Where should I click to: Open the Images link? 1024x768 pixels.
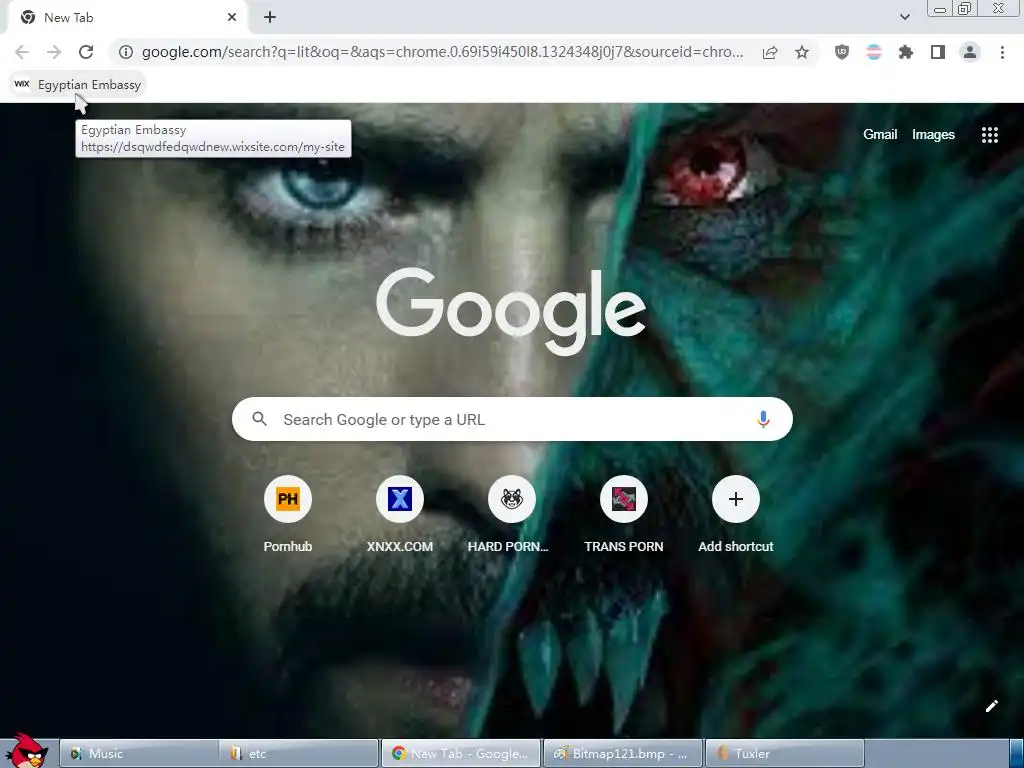[x=933, y=135]
